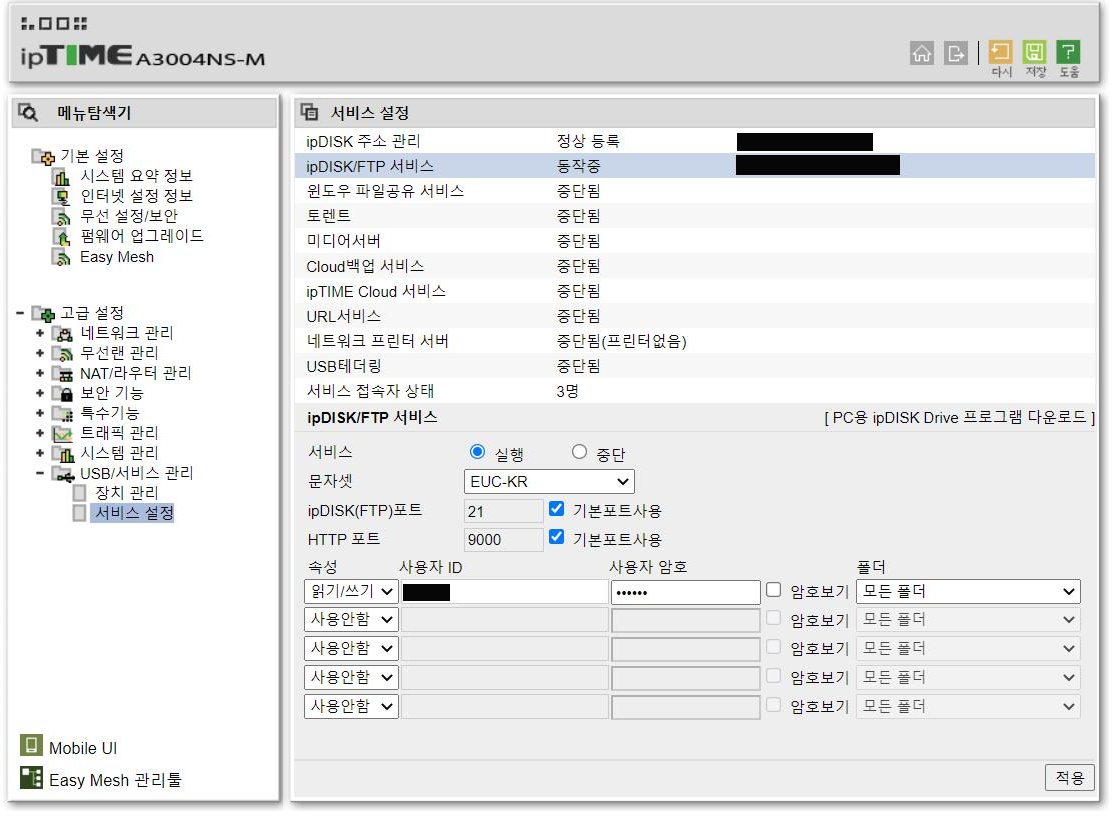The height and width of the screenshot is (821, 1120).
Task: Collapse the USB/서비스 관리 tree node
Action: (40, 473)
